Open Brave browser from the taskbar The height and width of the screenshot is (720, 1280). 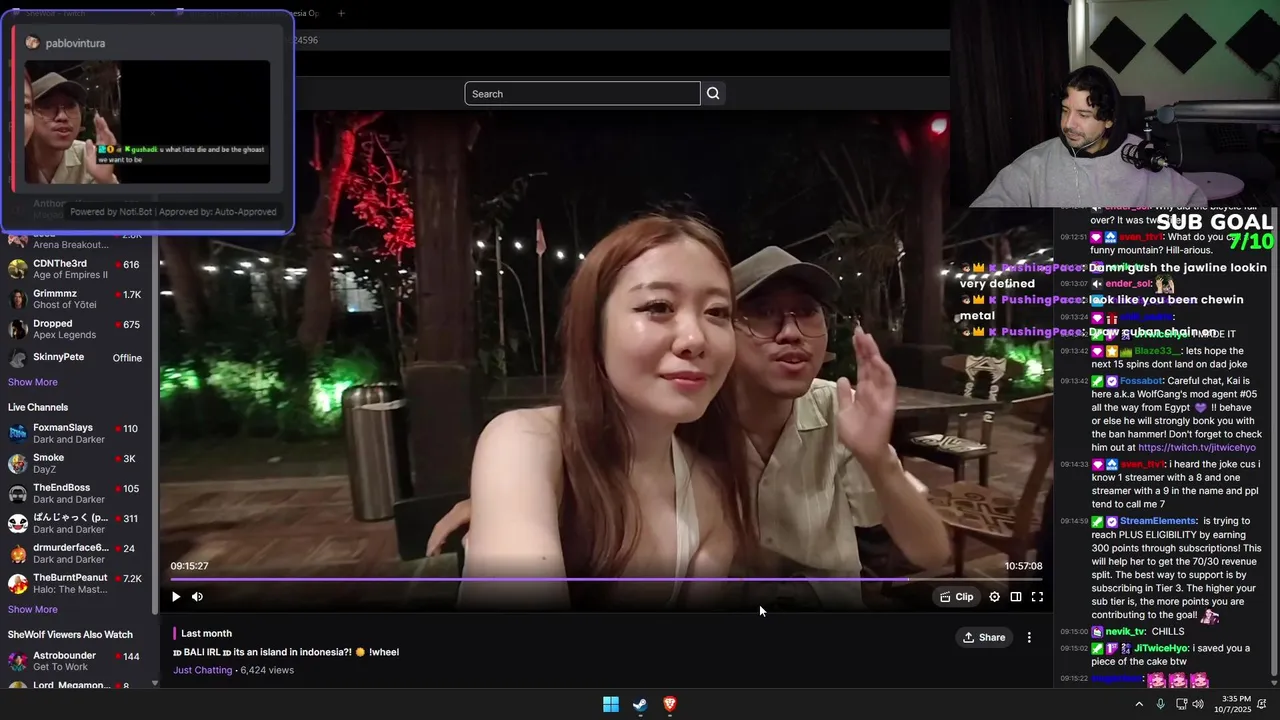(x=670, y=704)
